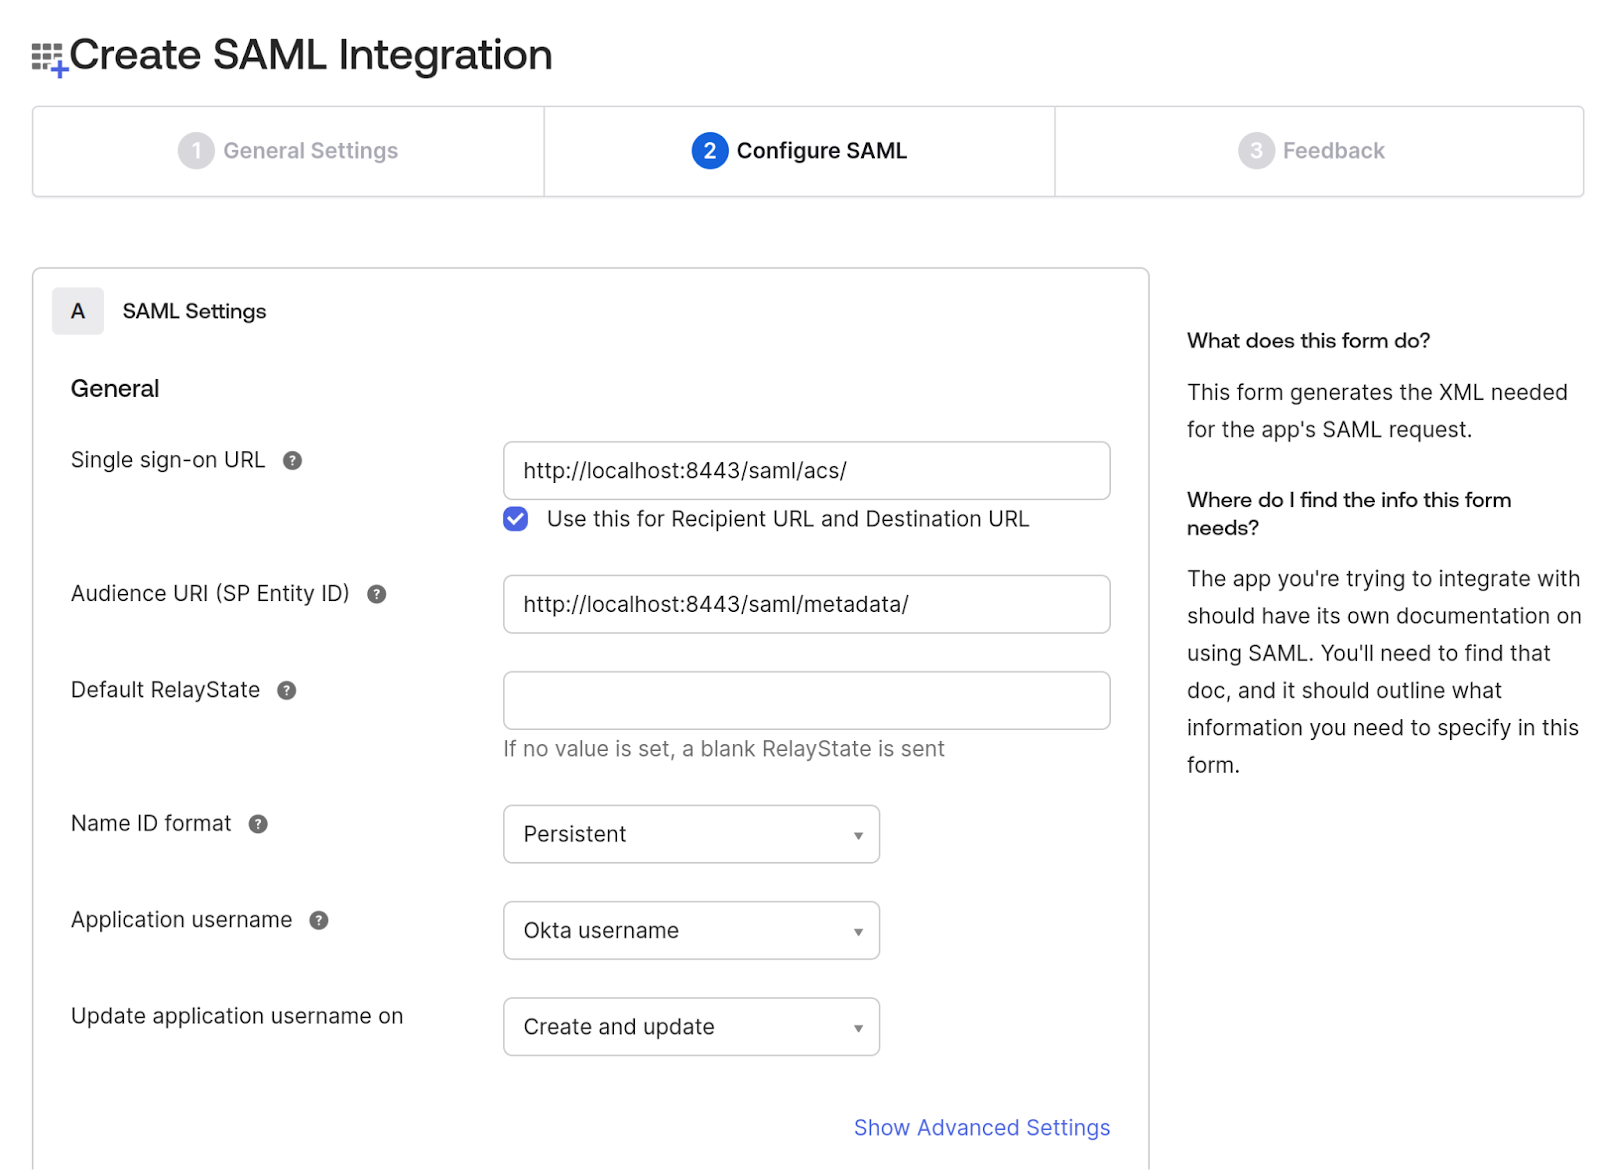Viewport: 1600px width, 1170px height.
Task: Click the app grid icon beside the page title
Action: [x=48, y=59]
